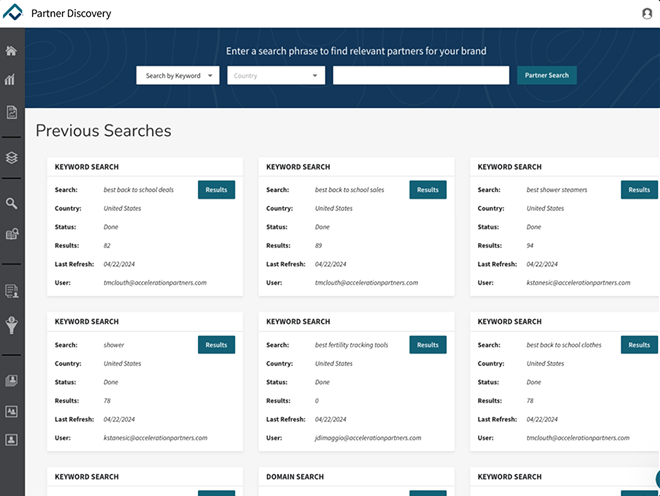Open Results for best fertility tracking tools
The height and width of the screenshot is (496, 660).
427,345
